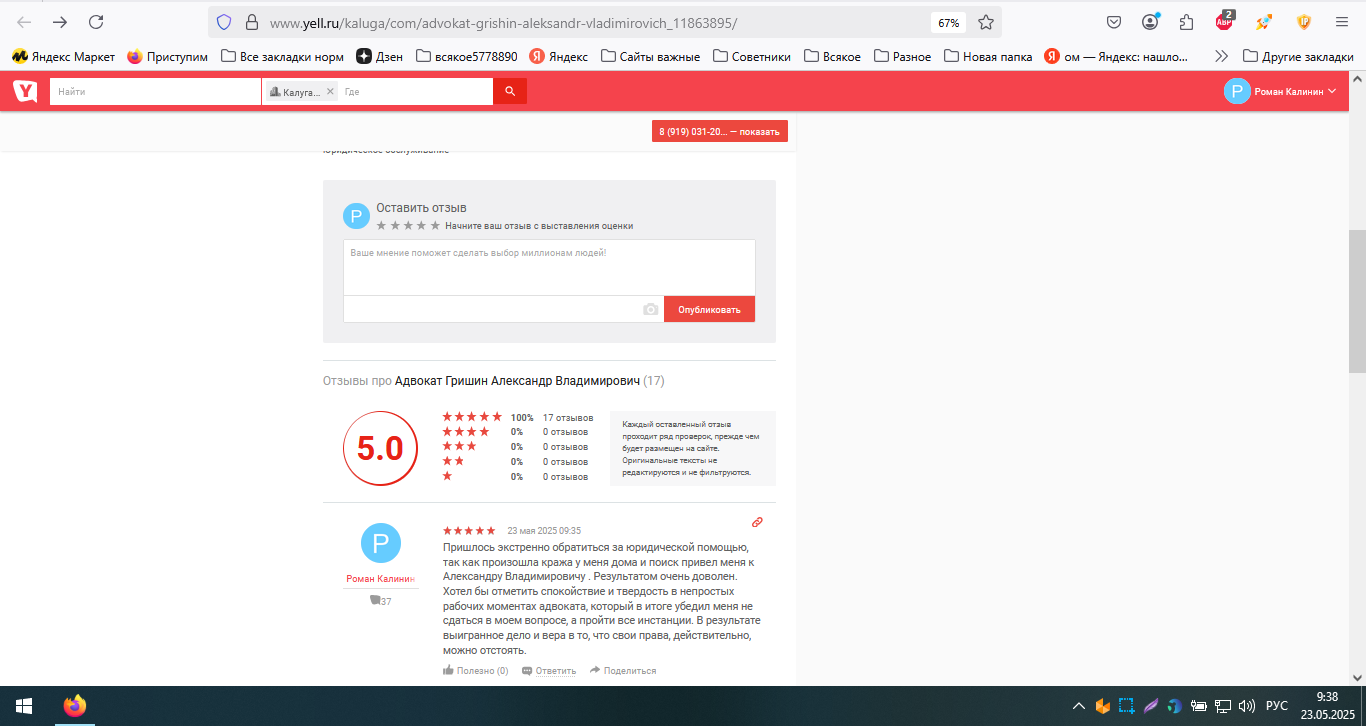Open Другие закладки folder

click(1298, 57)
